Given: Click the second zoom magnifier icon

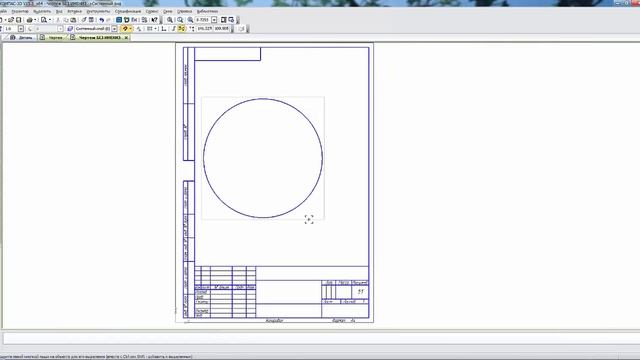Looking at the screenshot, I should point(180,20).
